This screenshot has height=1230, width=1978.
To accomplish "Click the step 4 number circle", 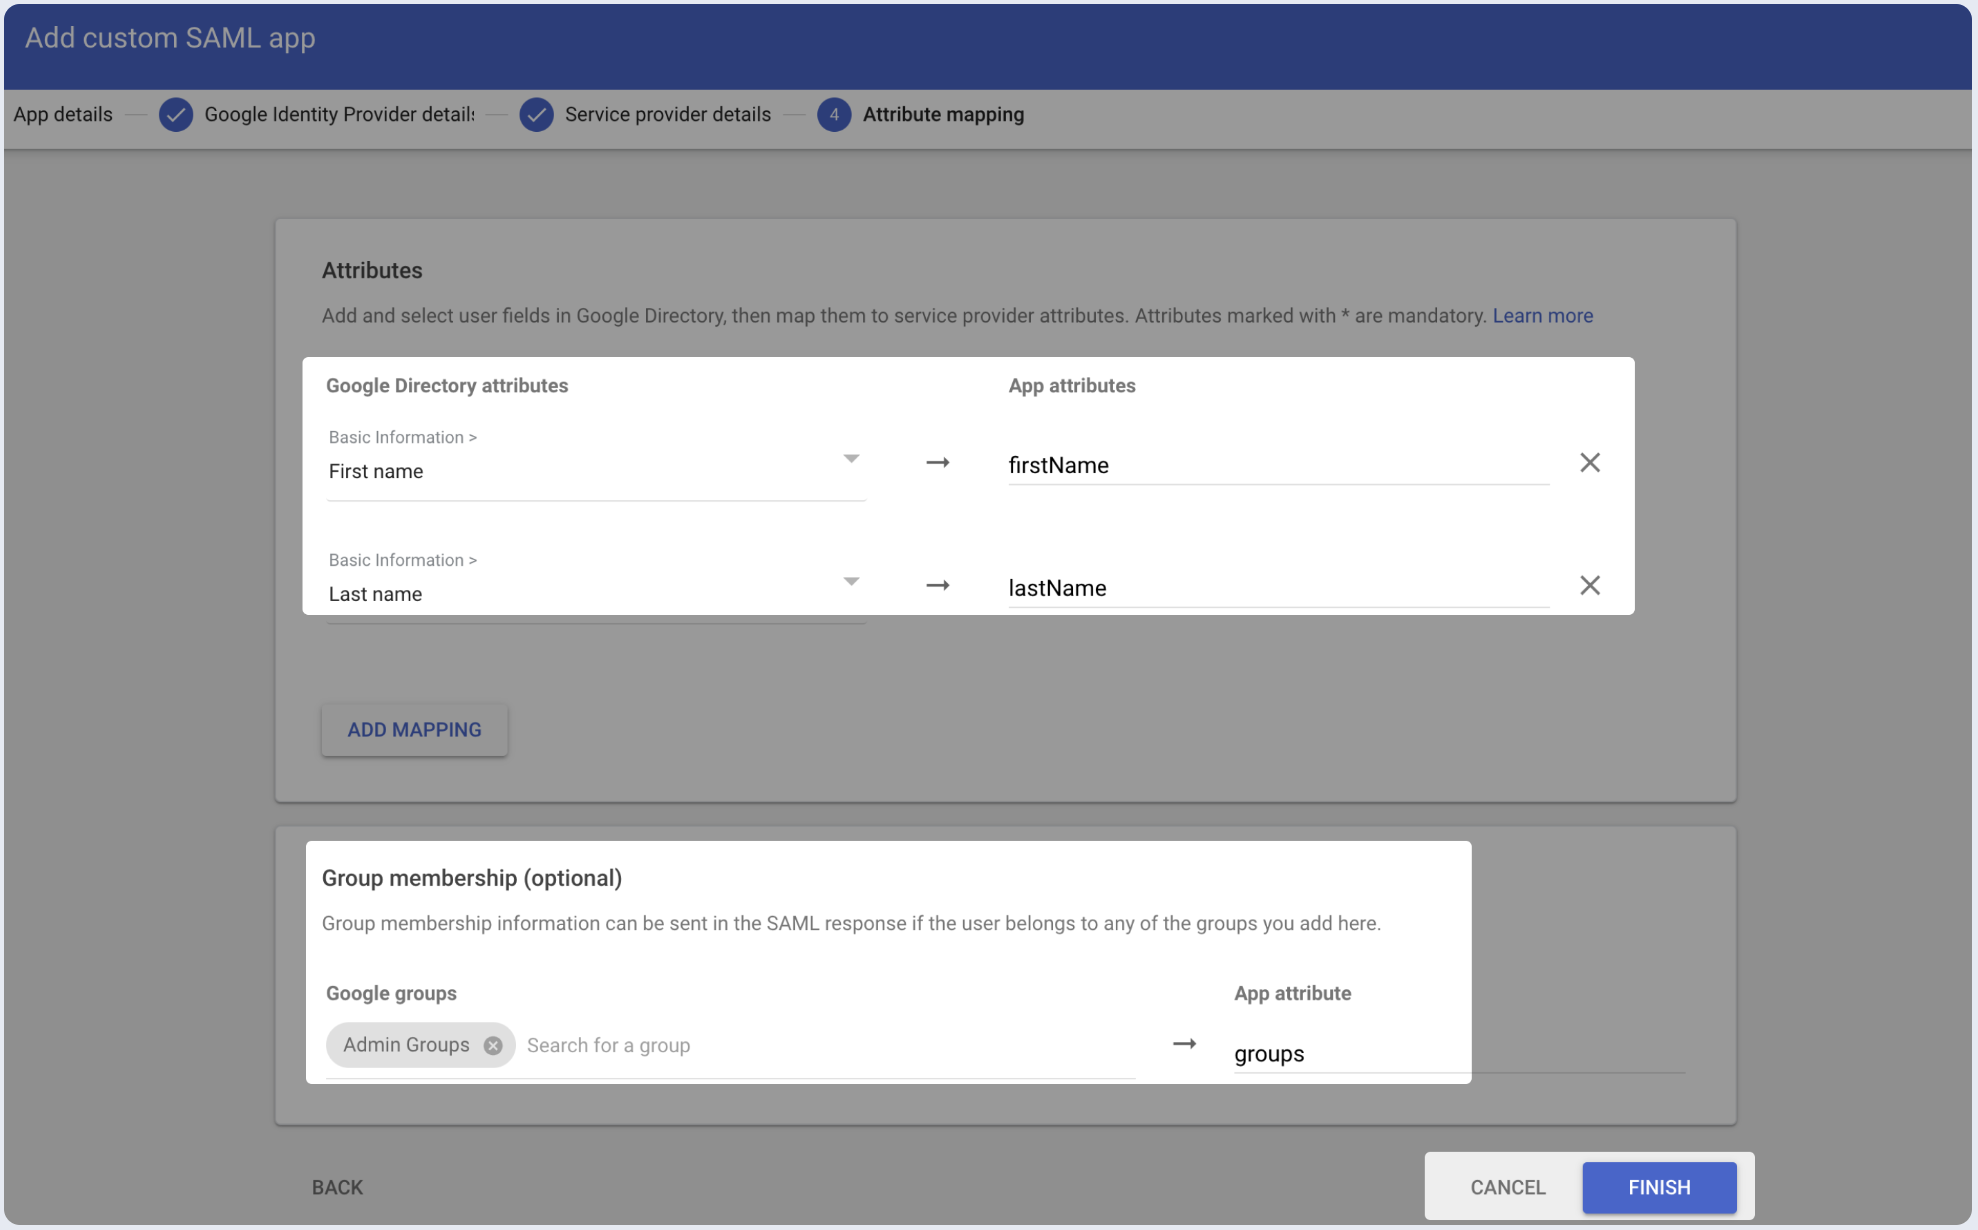I will (833, 115).
